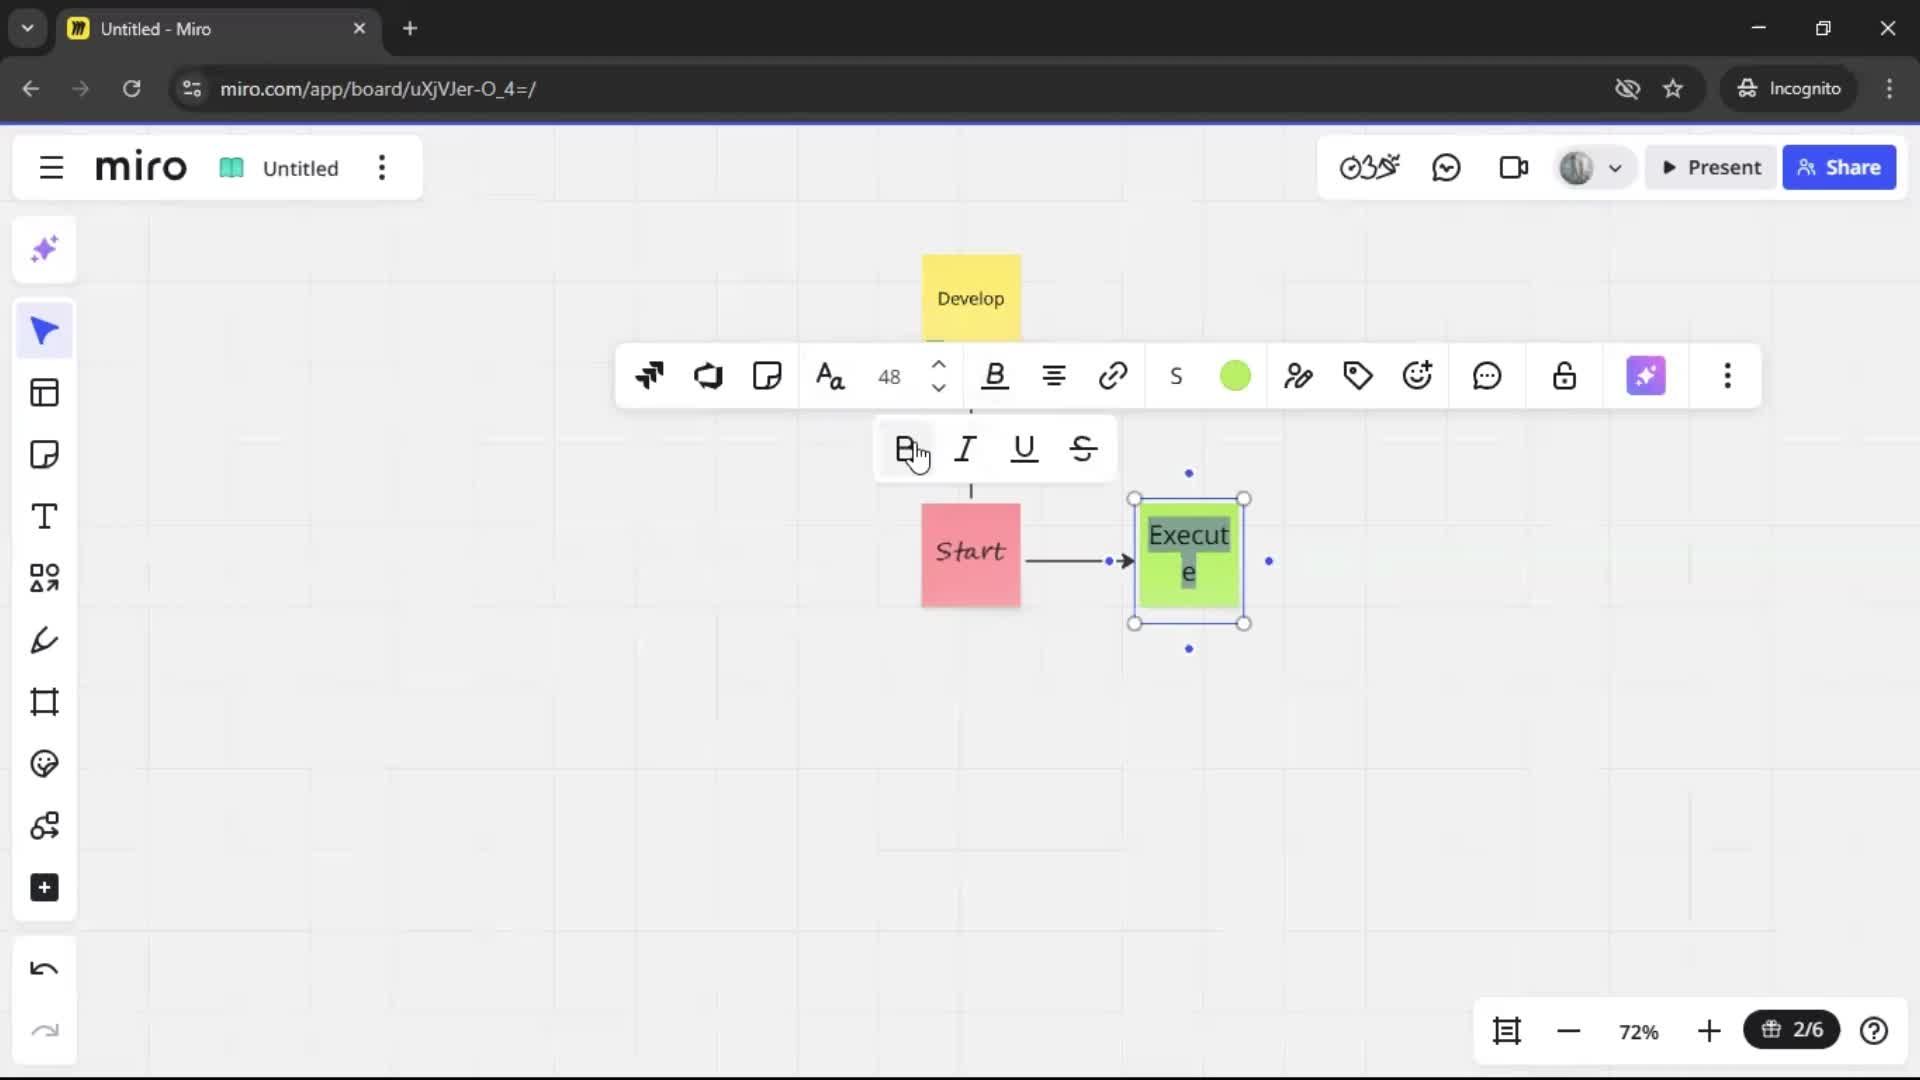Open help question mark

coord(1874,1031)
